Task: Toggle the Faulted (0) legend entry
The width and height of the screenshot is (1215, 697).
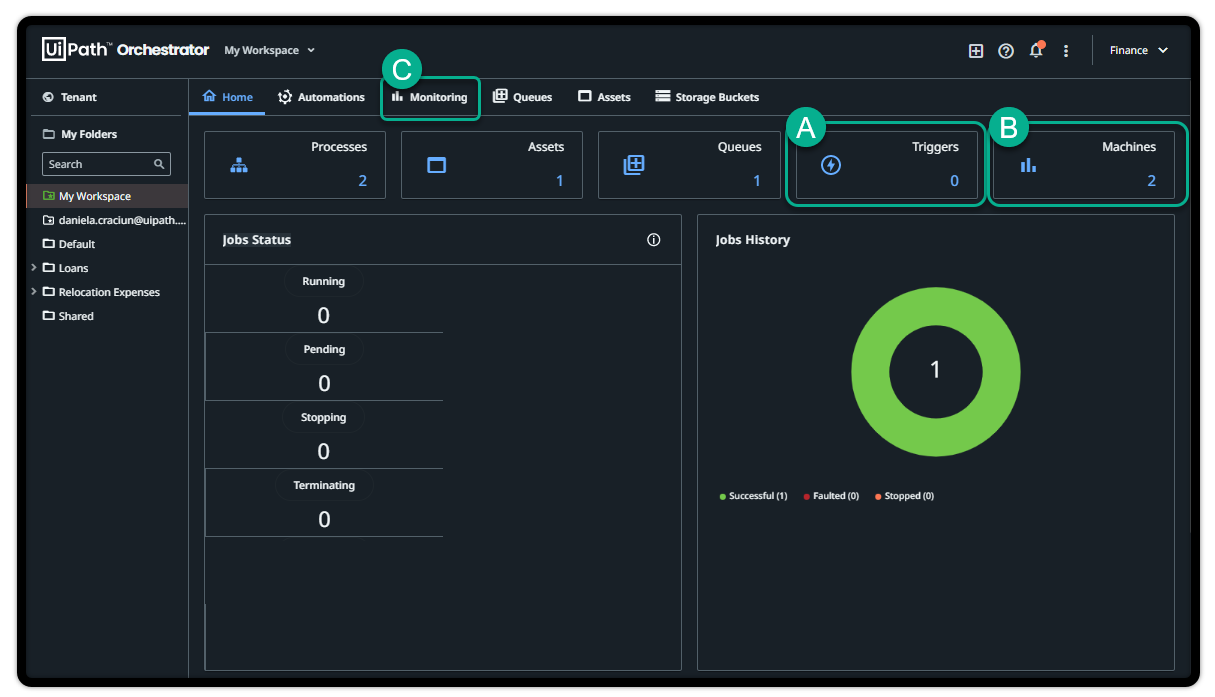Action: tap(831, 496)
